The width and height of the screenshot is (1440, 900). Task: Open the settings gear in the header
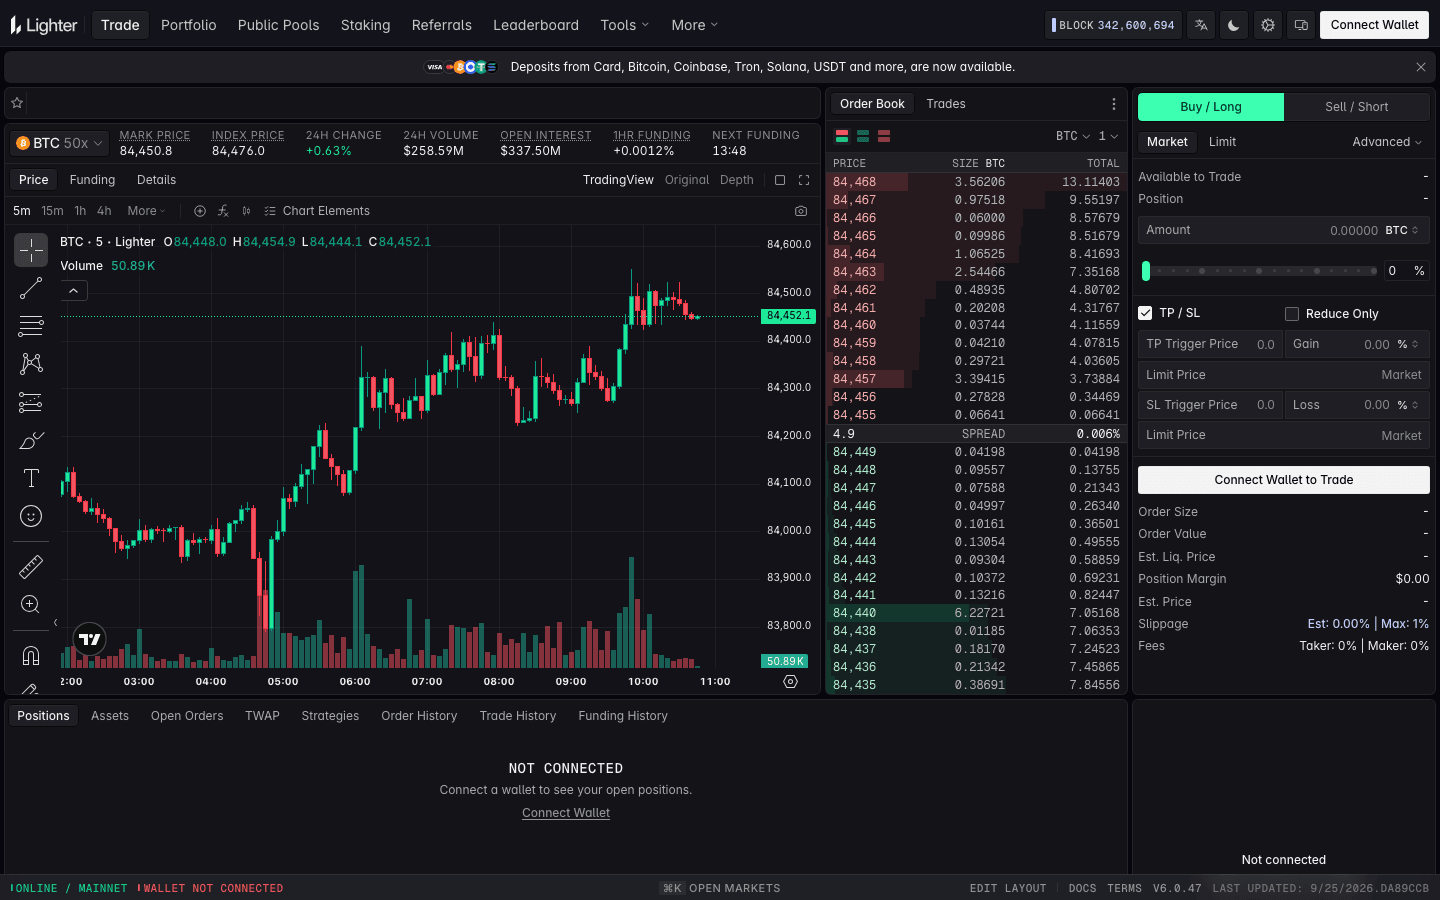(1268, 25)
